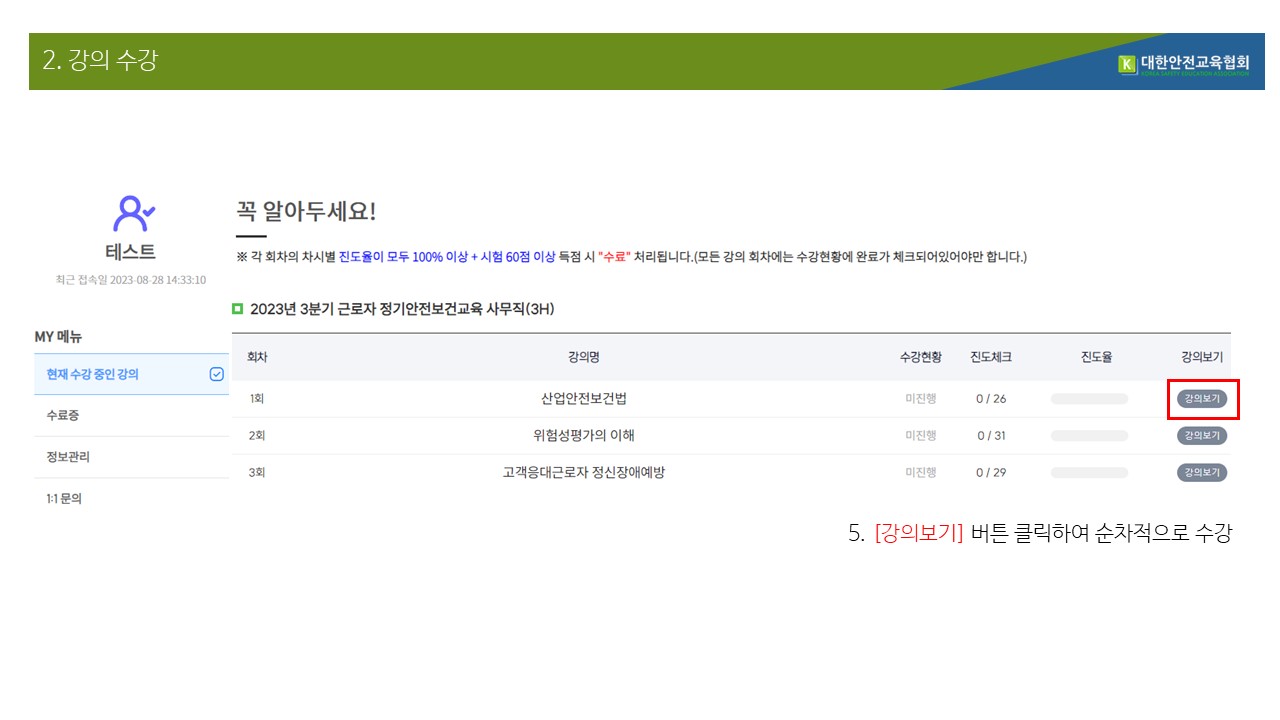Click the checkmark icon beside 현재 수강 중인 강의
1280x720 pixels.
216,374
